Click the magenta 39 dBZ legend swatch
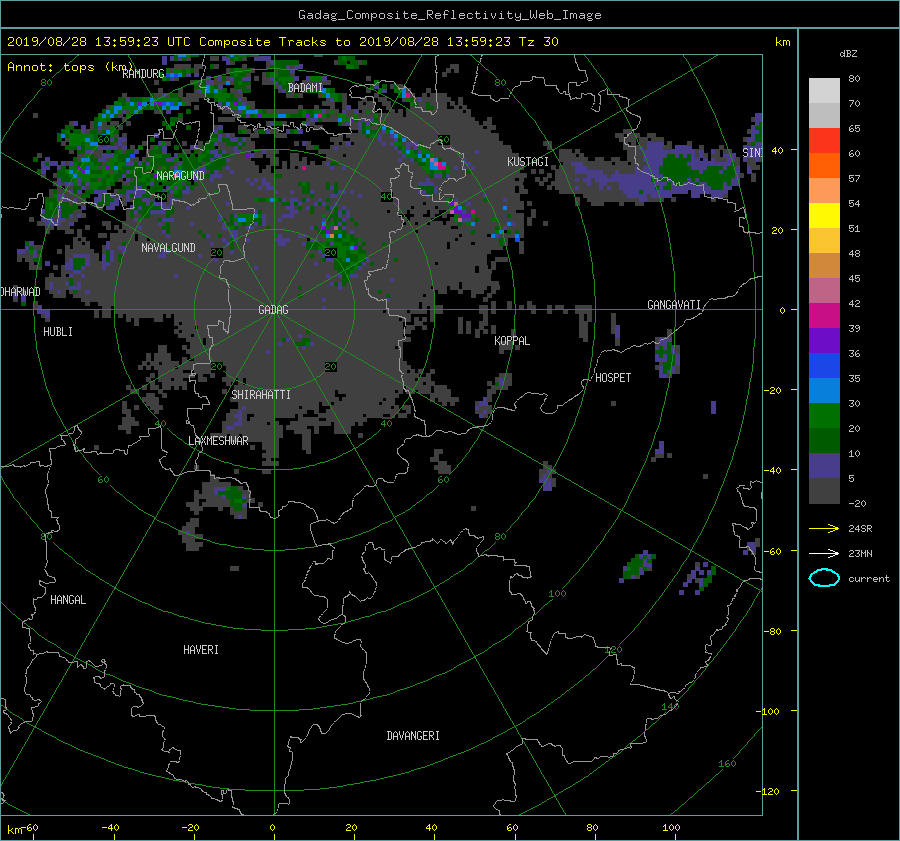Image resolution: width=900 pixels, height=841 pixels. pyautogui.click(x=824, y=316)
